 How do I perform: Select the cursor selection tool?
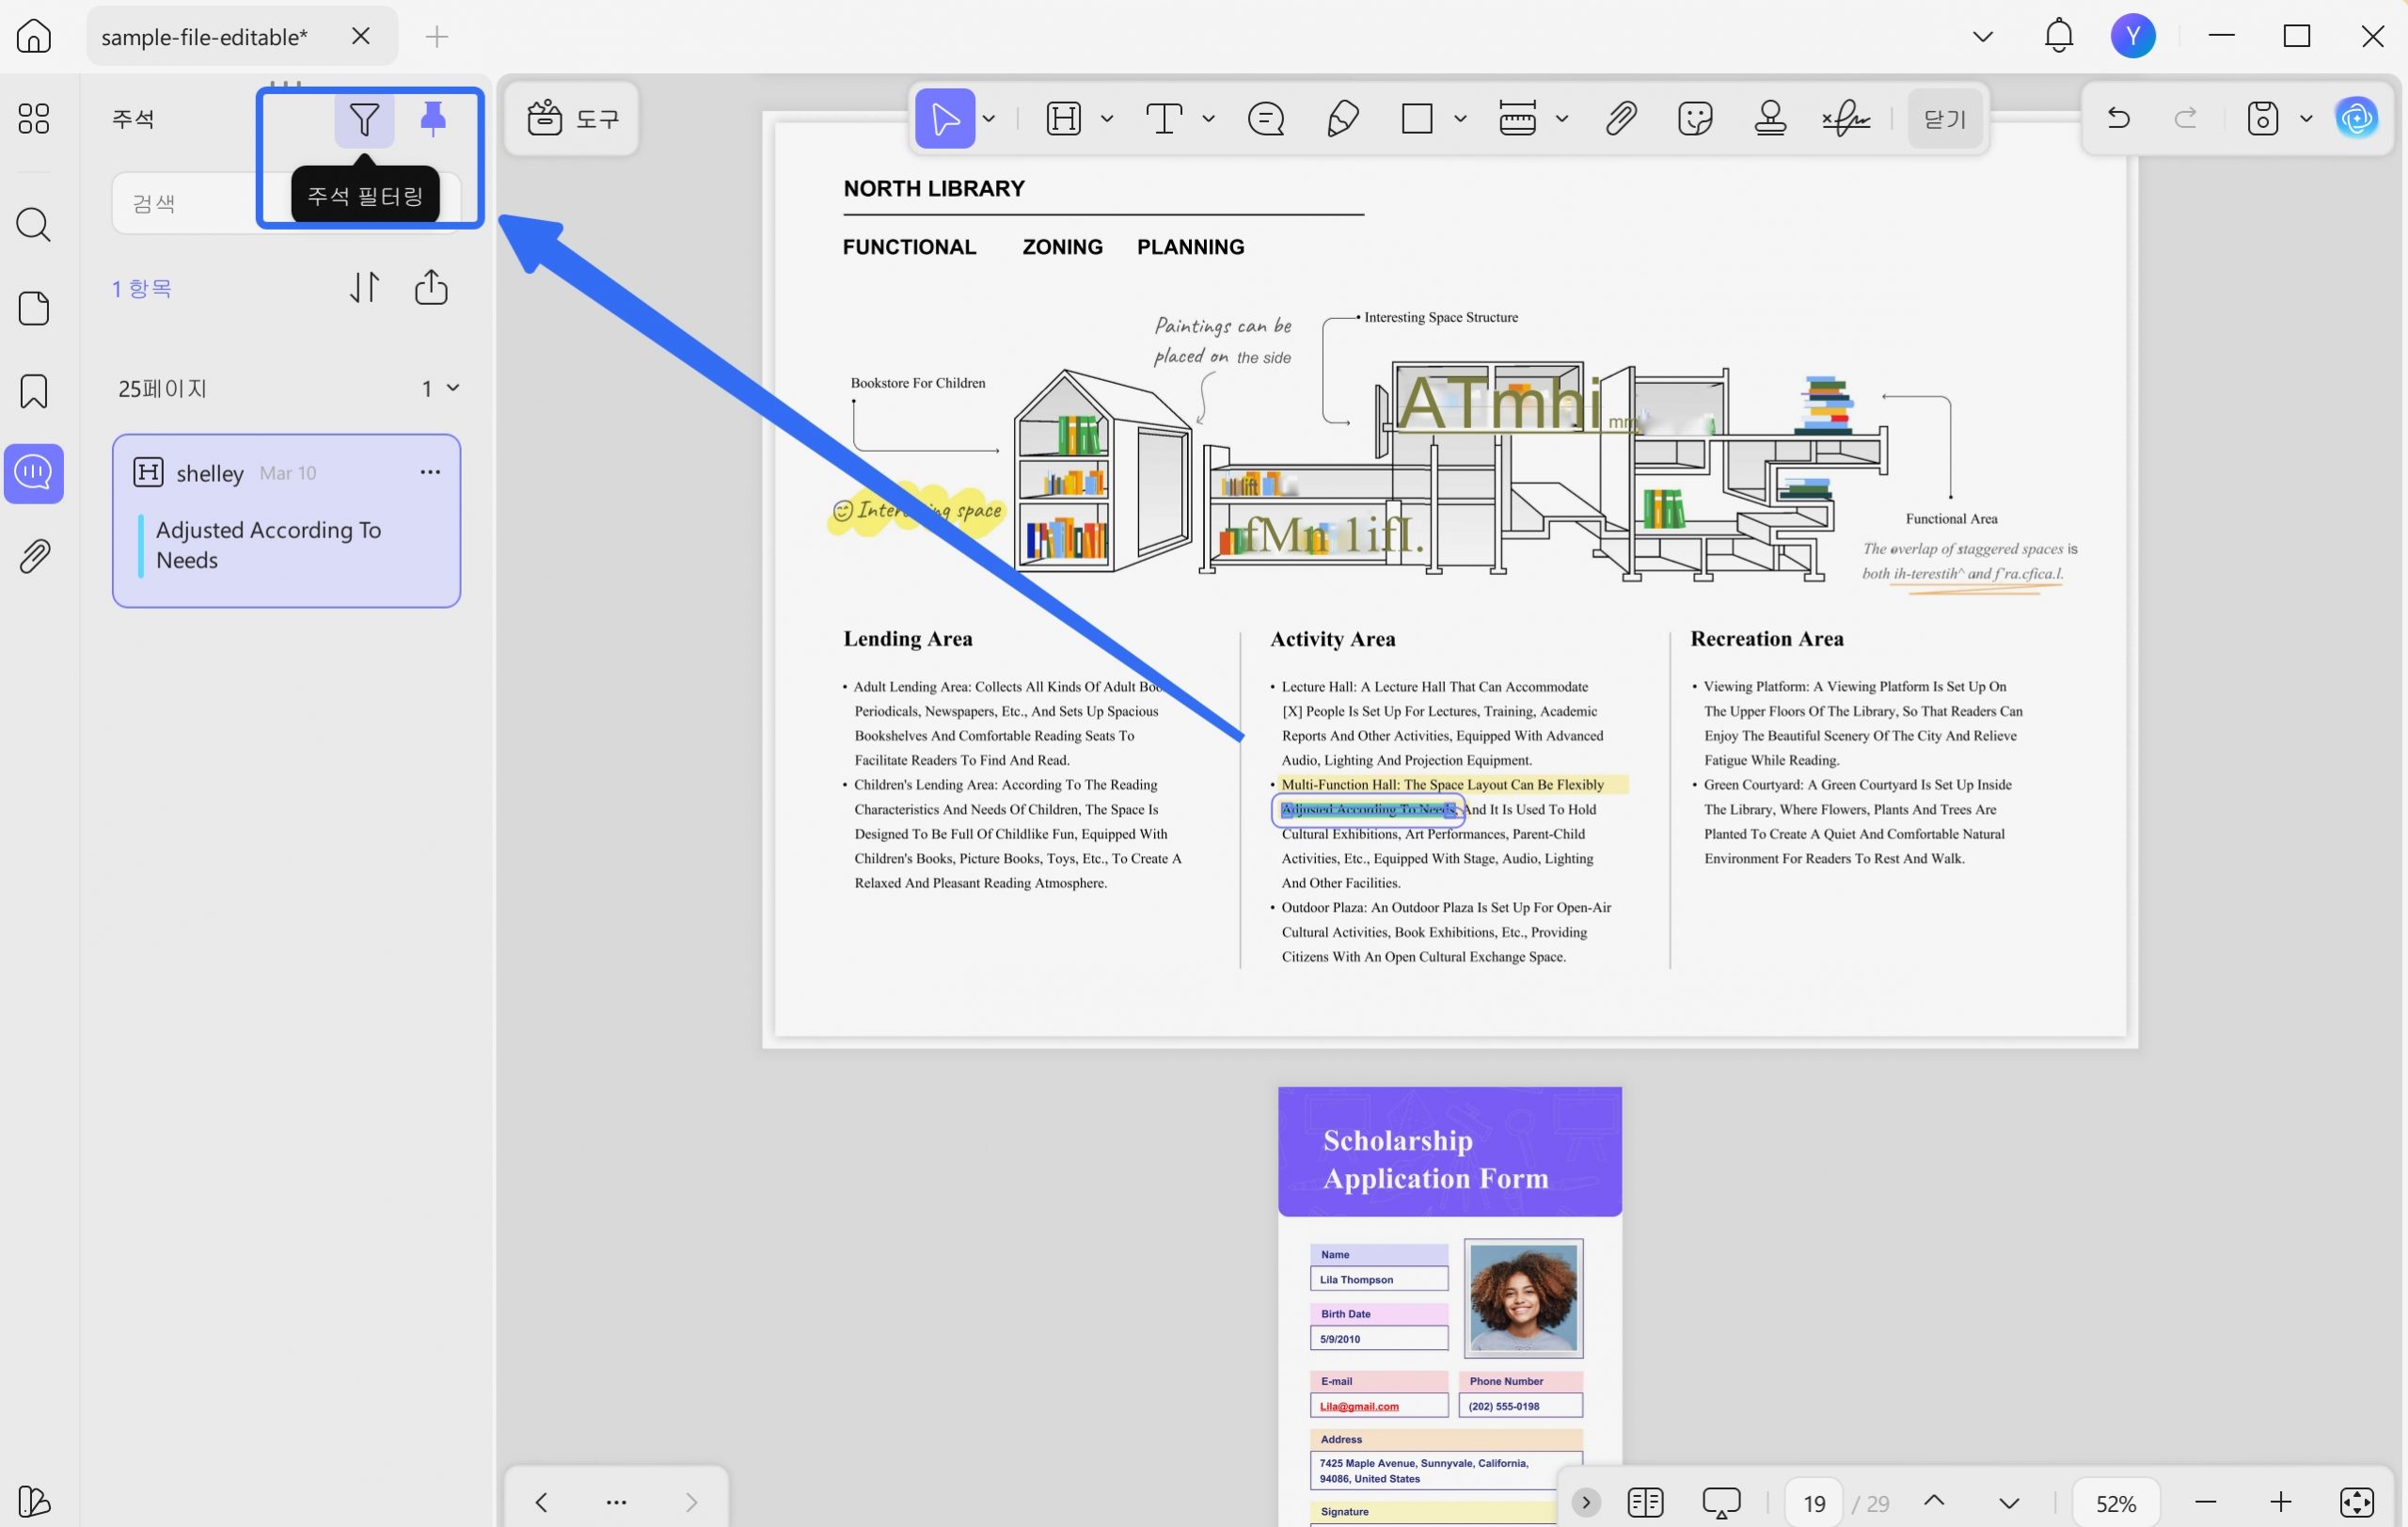(x=944, y=119)
